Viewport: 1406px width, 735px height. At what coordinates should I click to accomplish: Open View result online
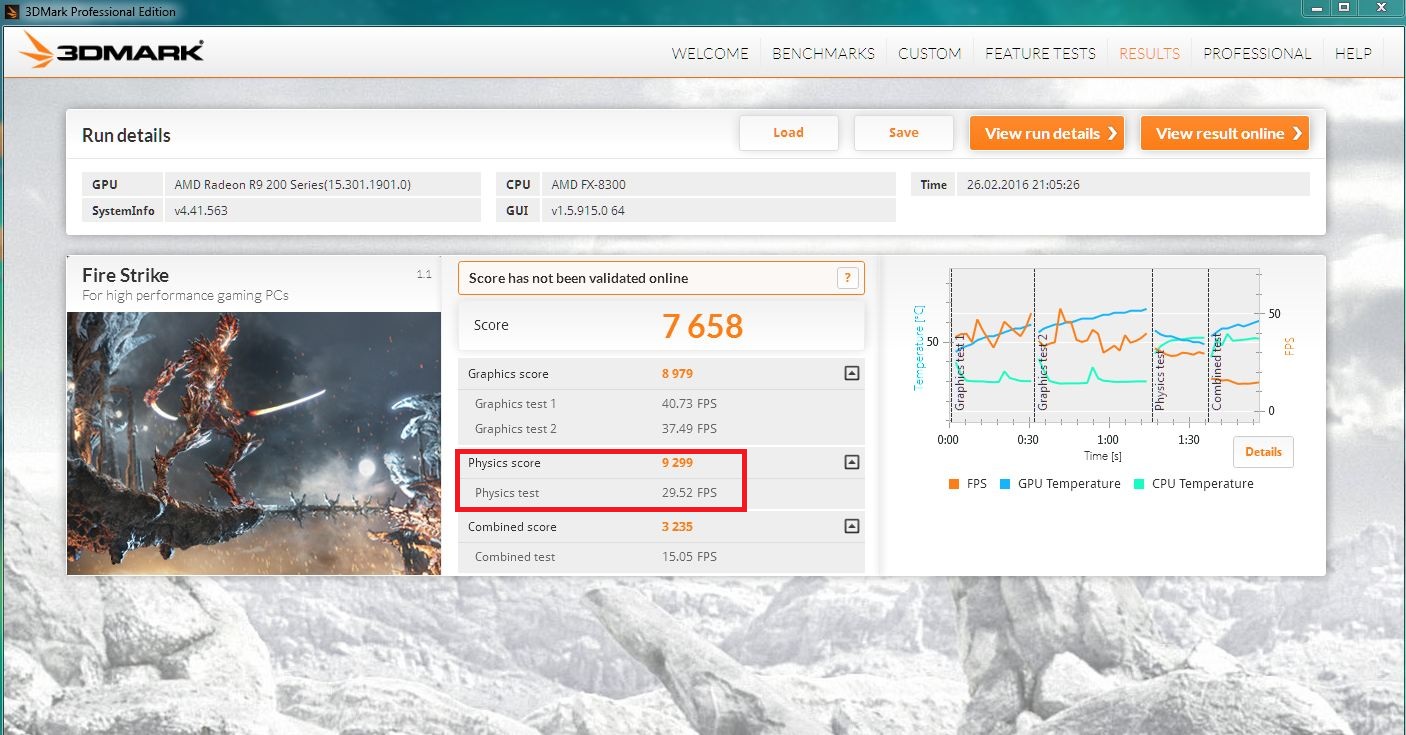point(1225,133)
